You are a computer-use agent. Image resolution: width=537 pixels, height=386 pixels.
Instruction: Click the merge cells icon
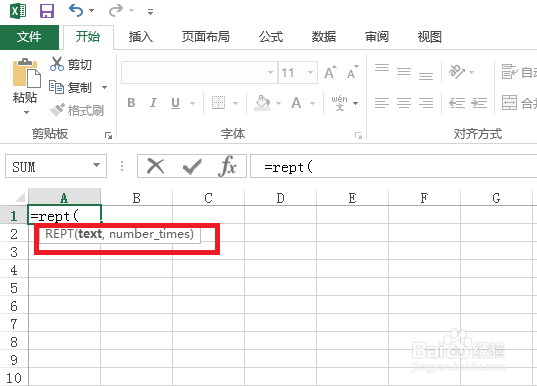click(x=509, y=103)
